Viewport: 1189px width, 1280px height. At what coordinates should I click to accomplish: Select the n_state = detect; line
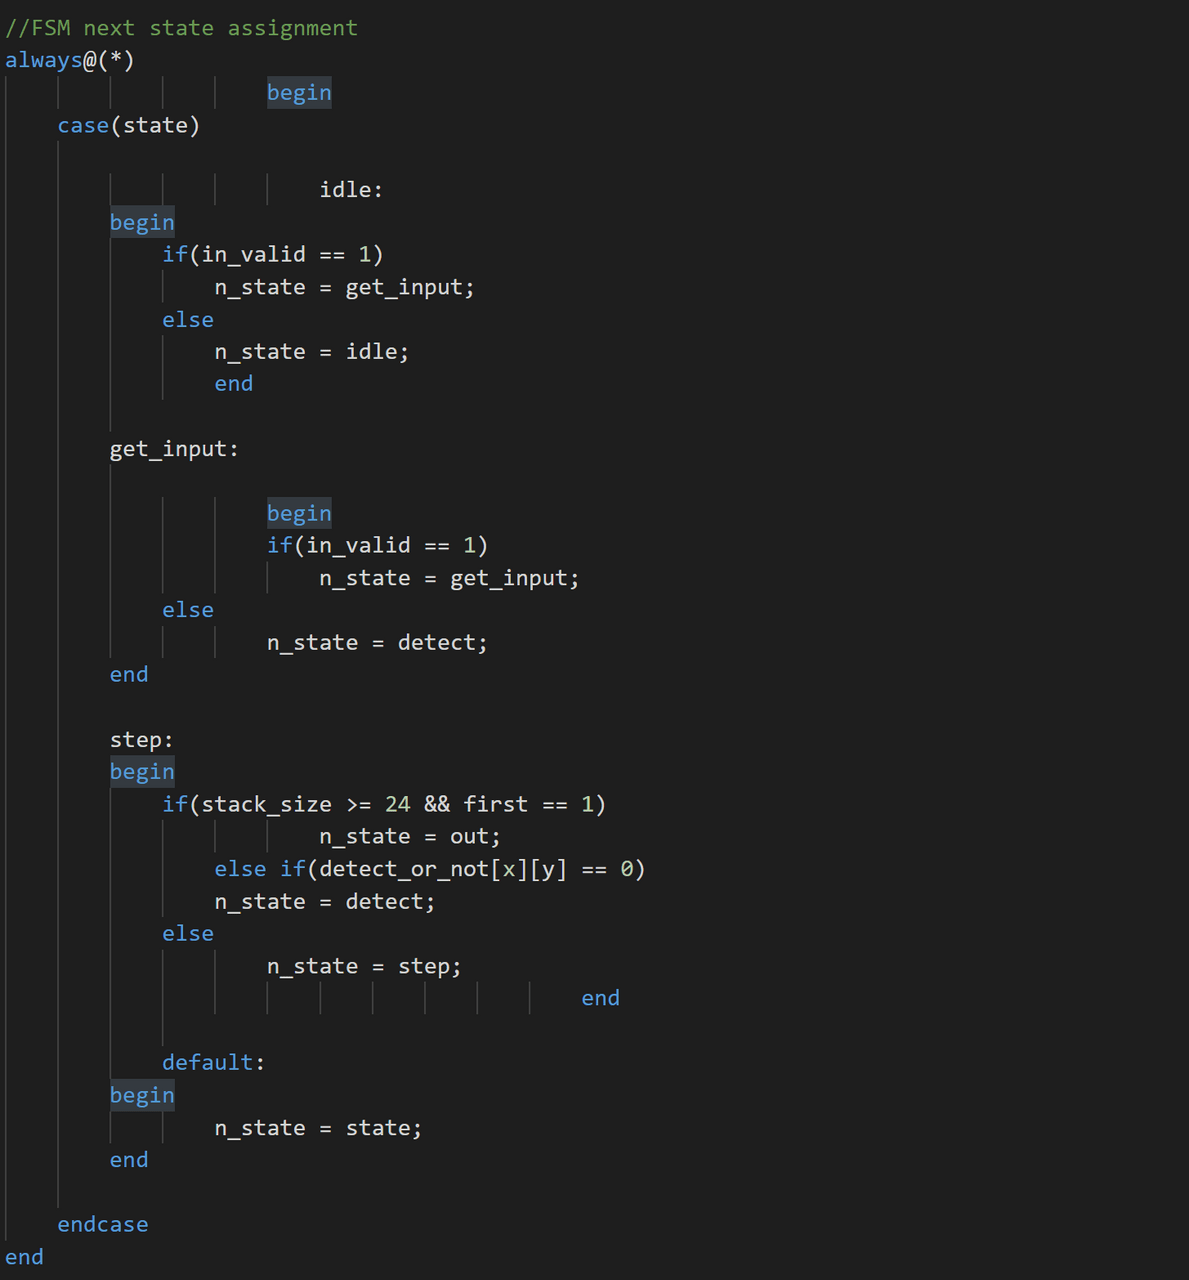[376, 641]
